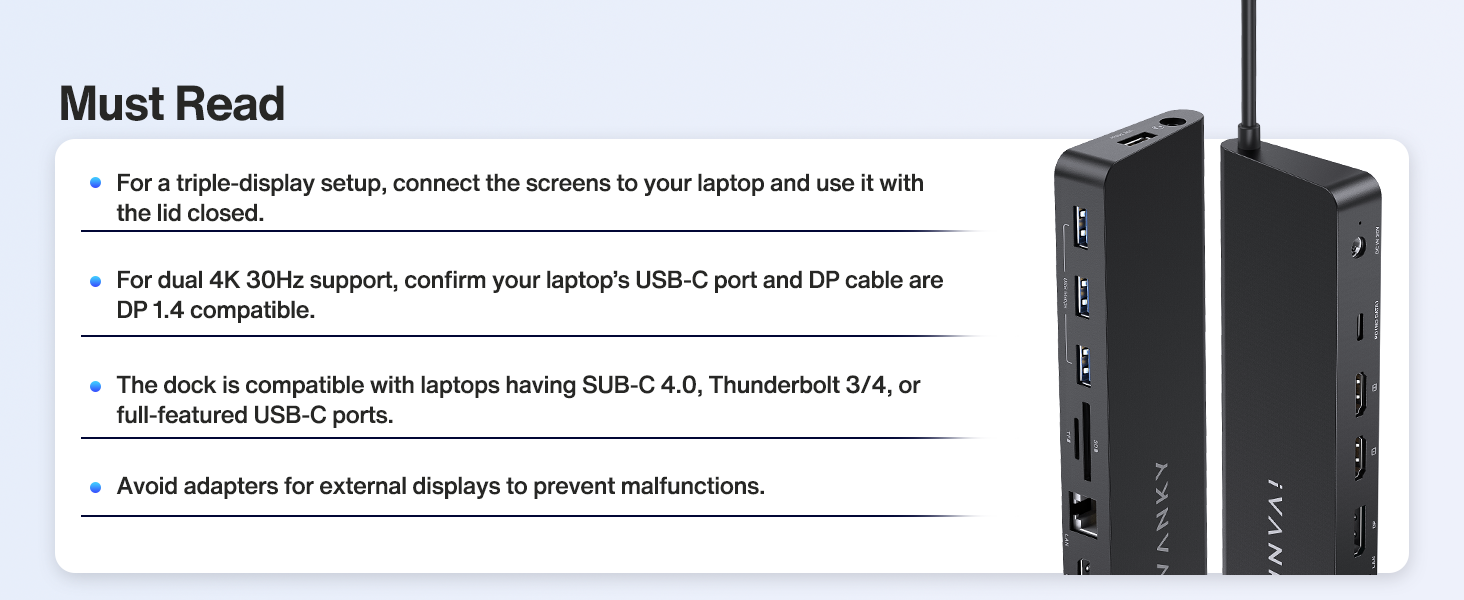Screen dimensions: 1464x600
Task: Select the triple-display setup tip text
Action: click(x=520, y=198)
